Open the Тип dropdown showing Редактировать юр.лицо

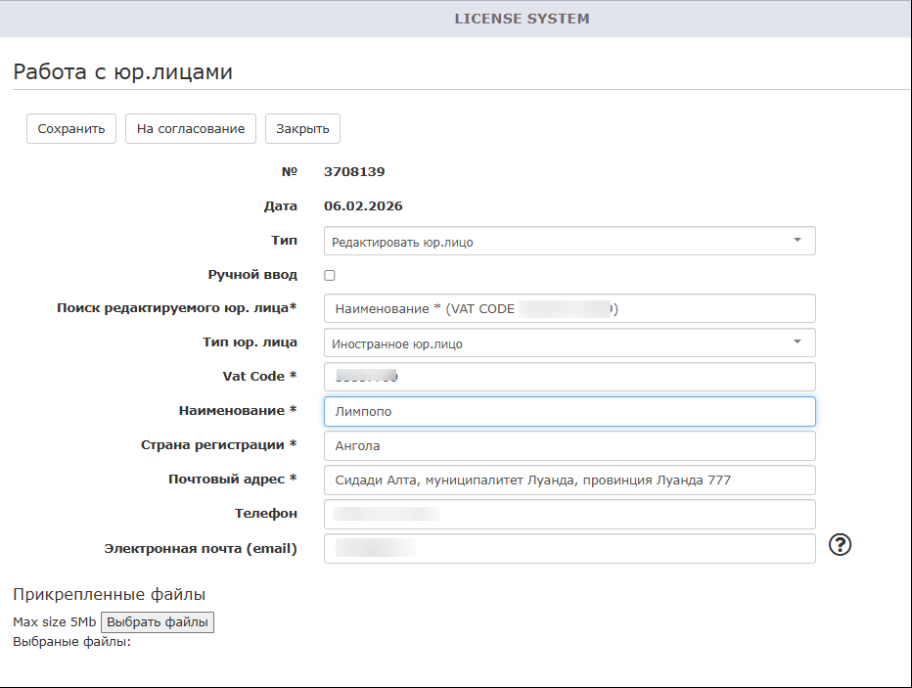[x=569, y=241]
